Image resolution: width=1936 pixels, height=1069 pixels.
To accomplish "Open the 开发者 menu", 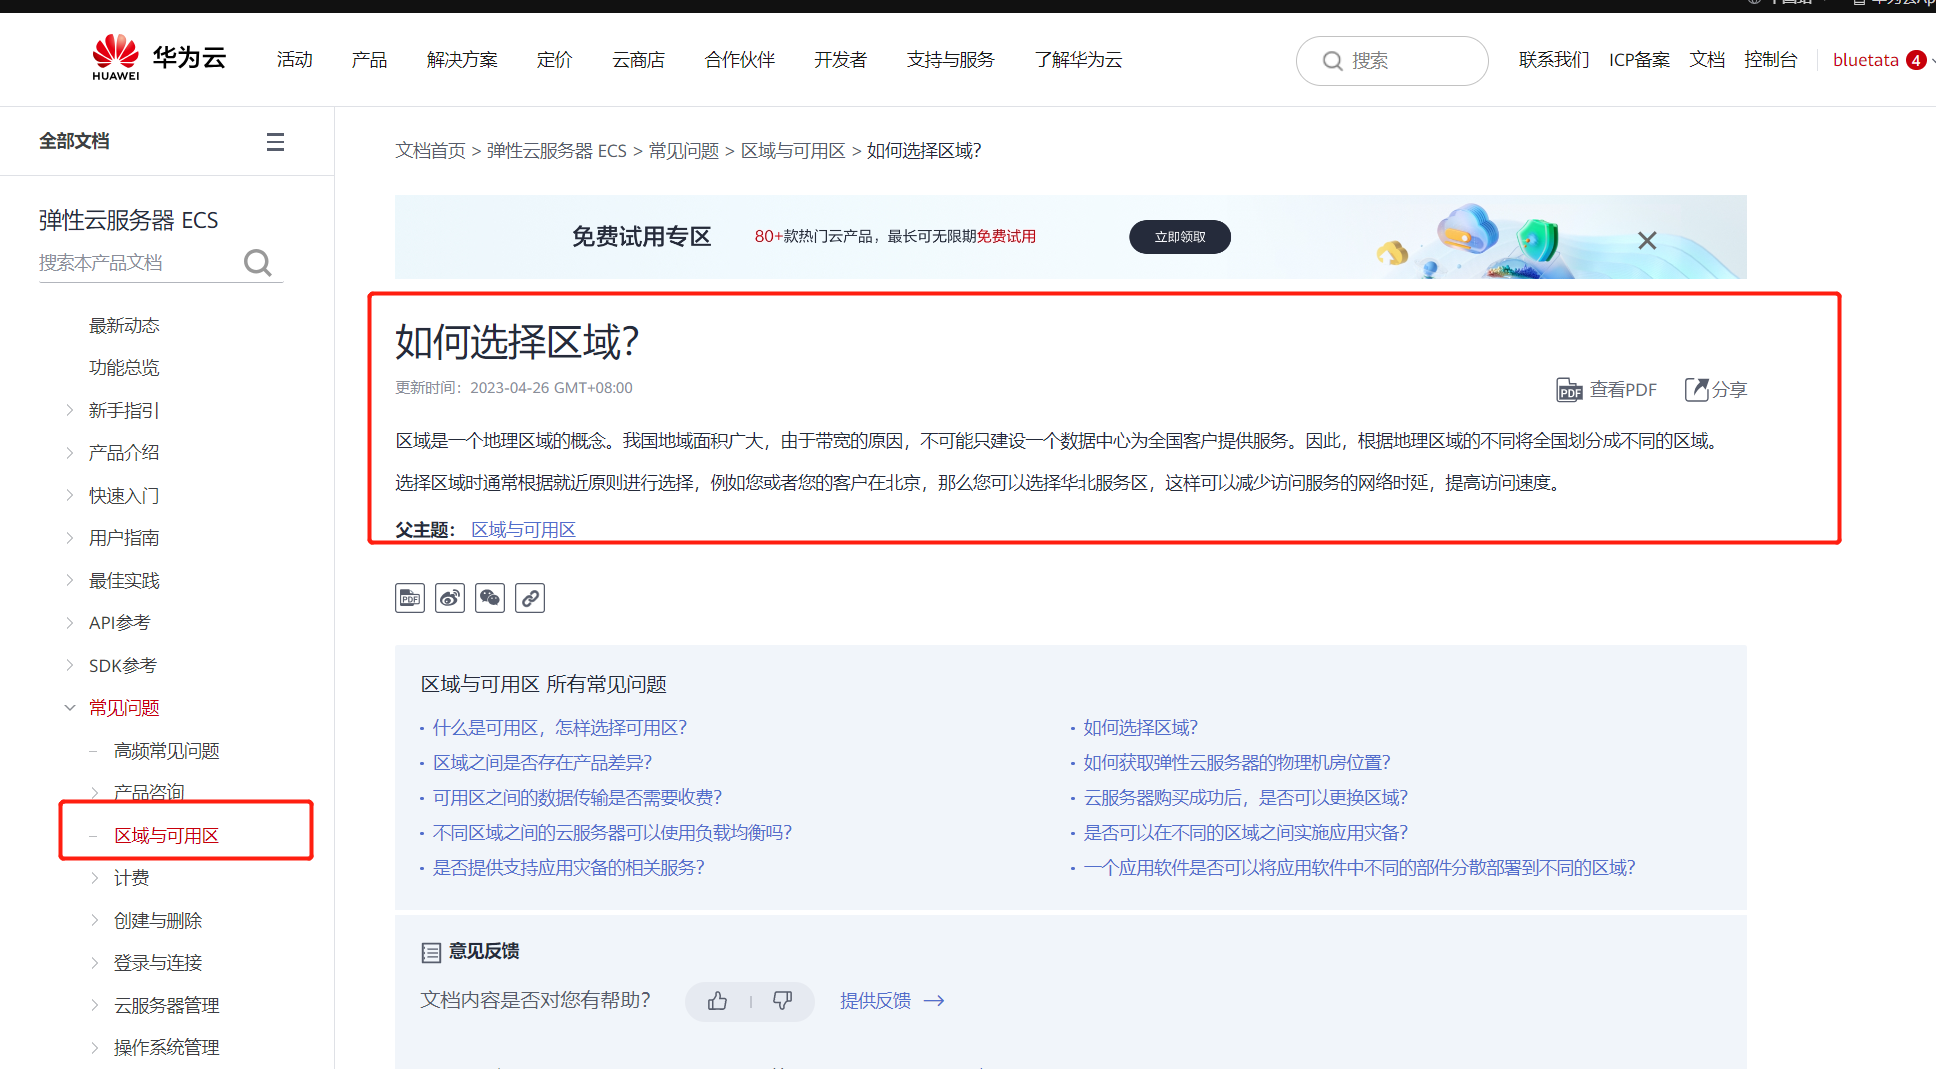I will (x=841, y=60).
